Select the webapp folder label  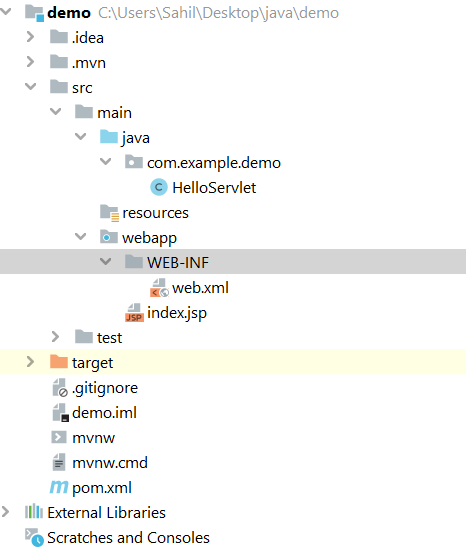click(149, 238)
